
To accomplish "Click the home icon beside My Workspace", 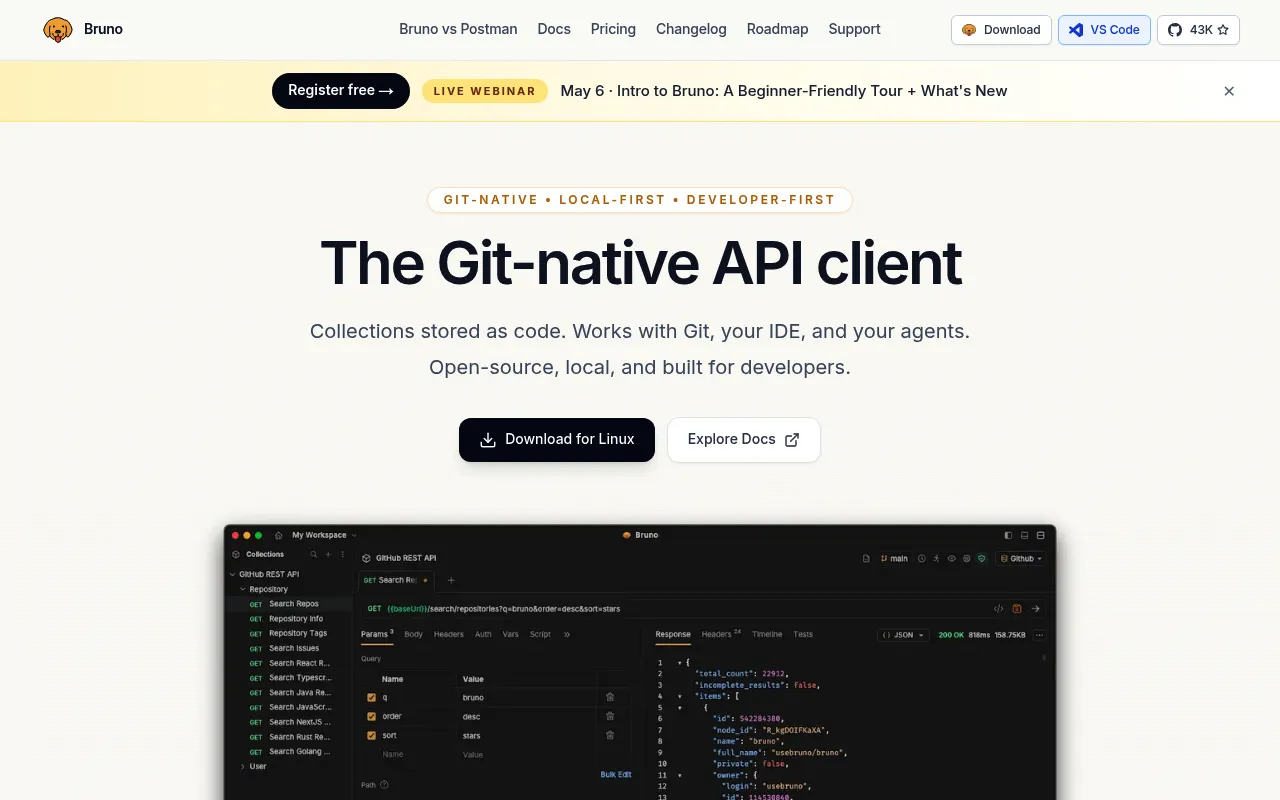I will [x=279, y=535].
